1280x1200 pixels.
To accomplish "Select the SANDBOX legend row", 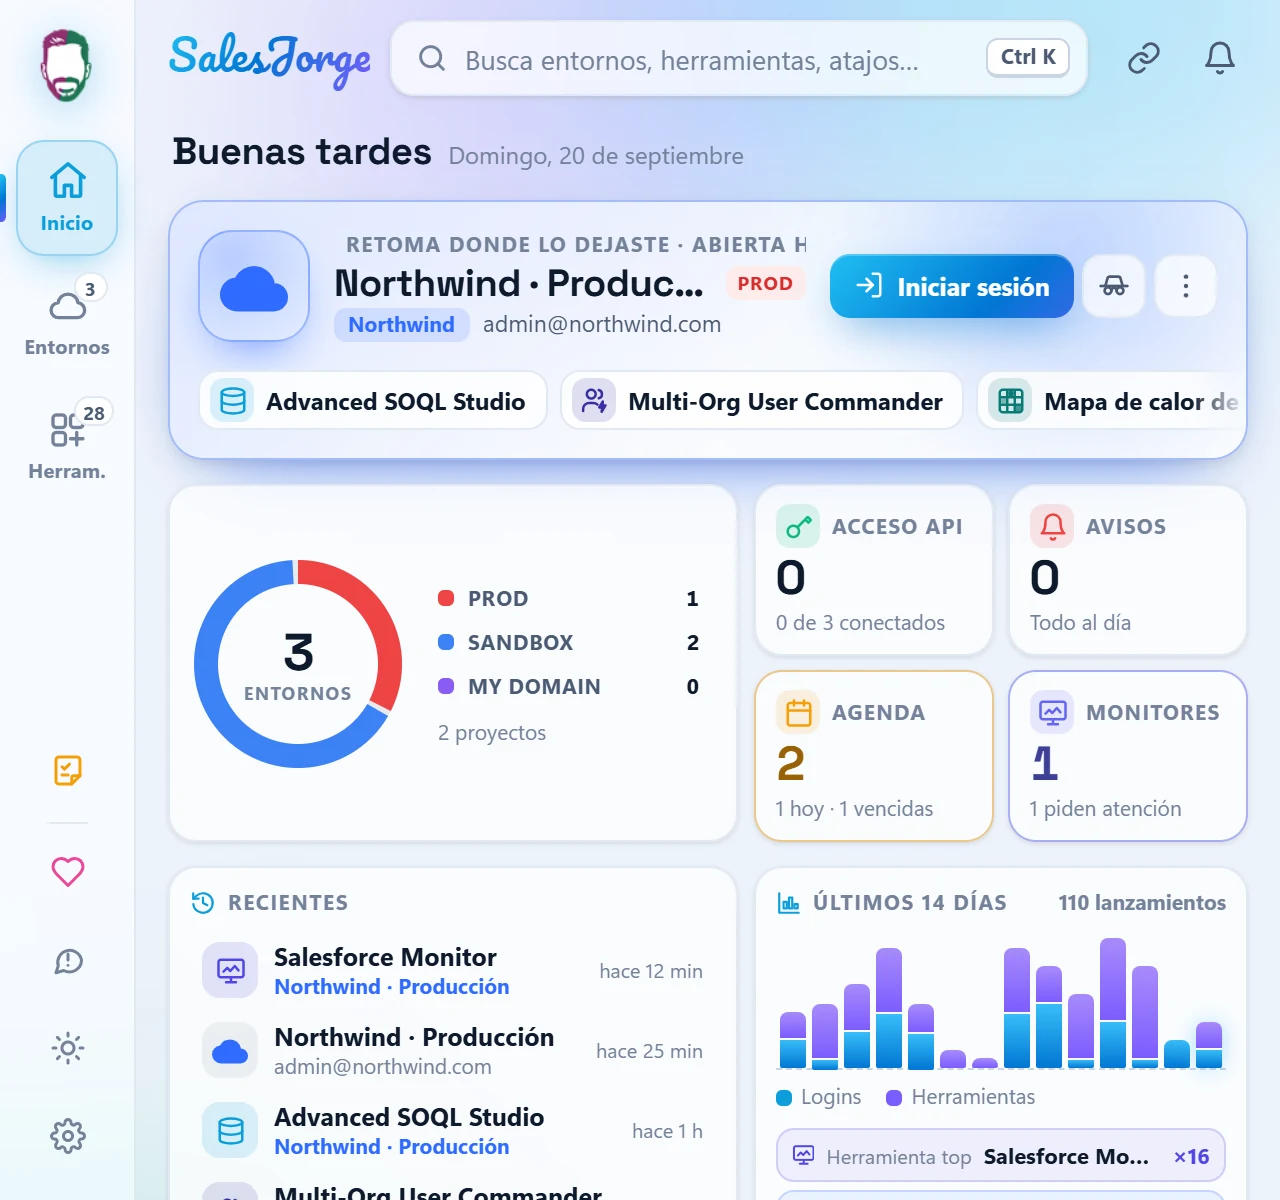I will coord(568,643).
